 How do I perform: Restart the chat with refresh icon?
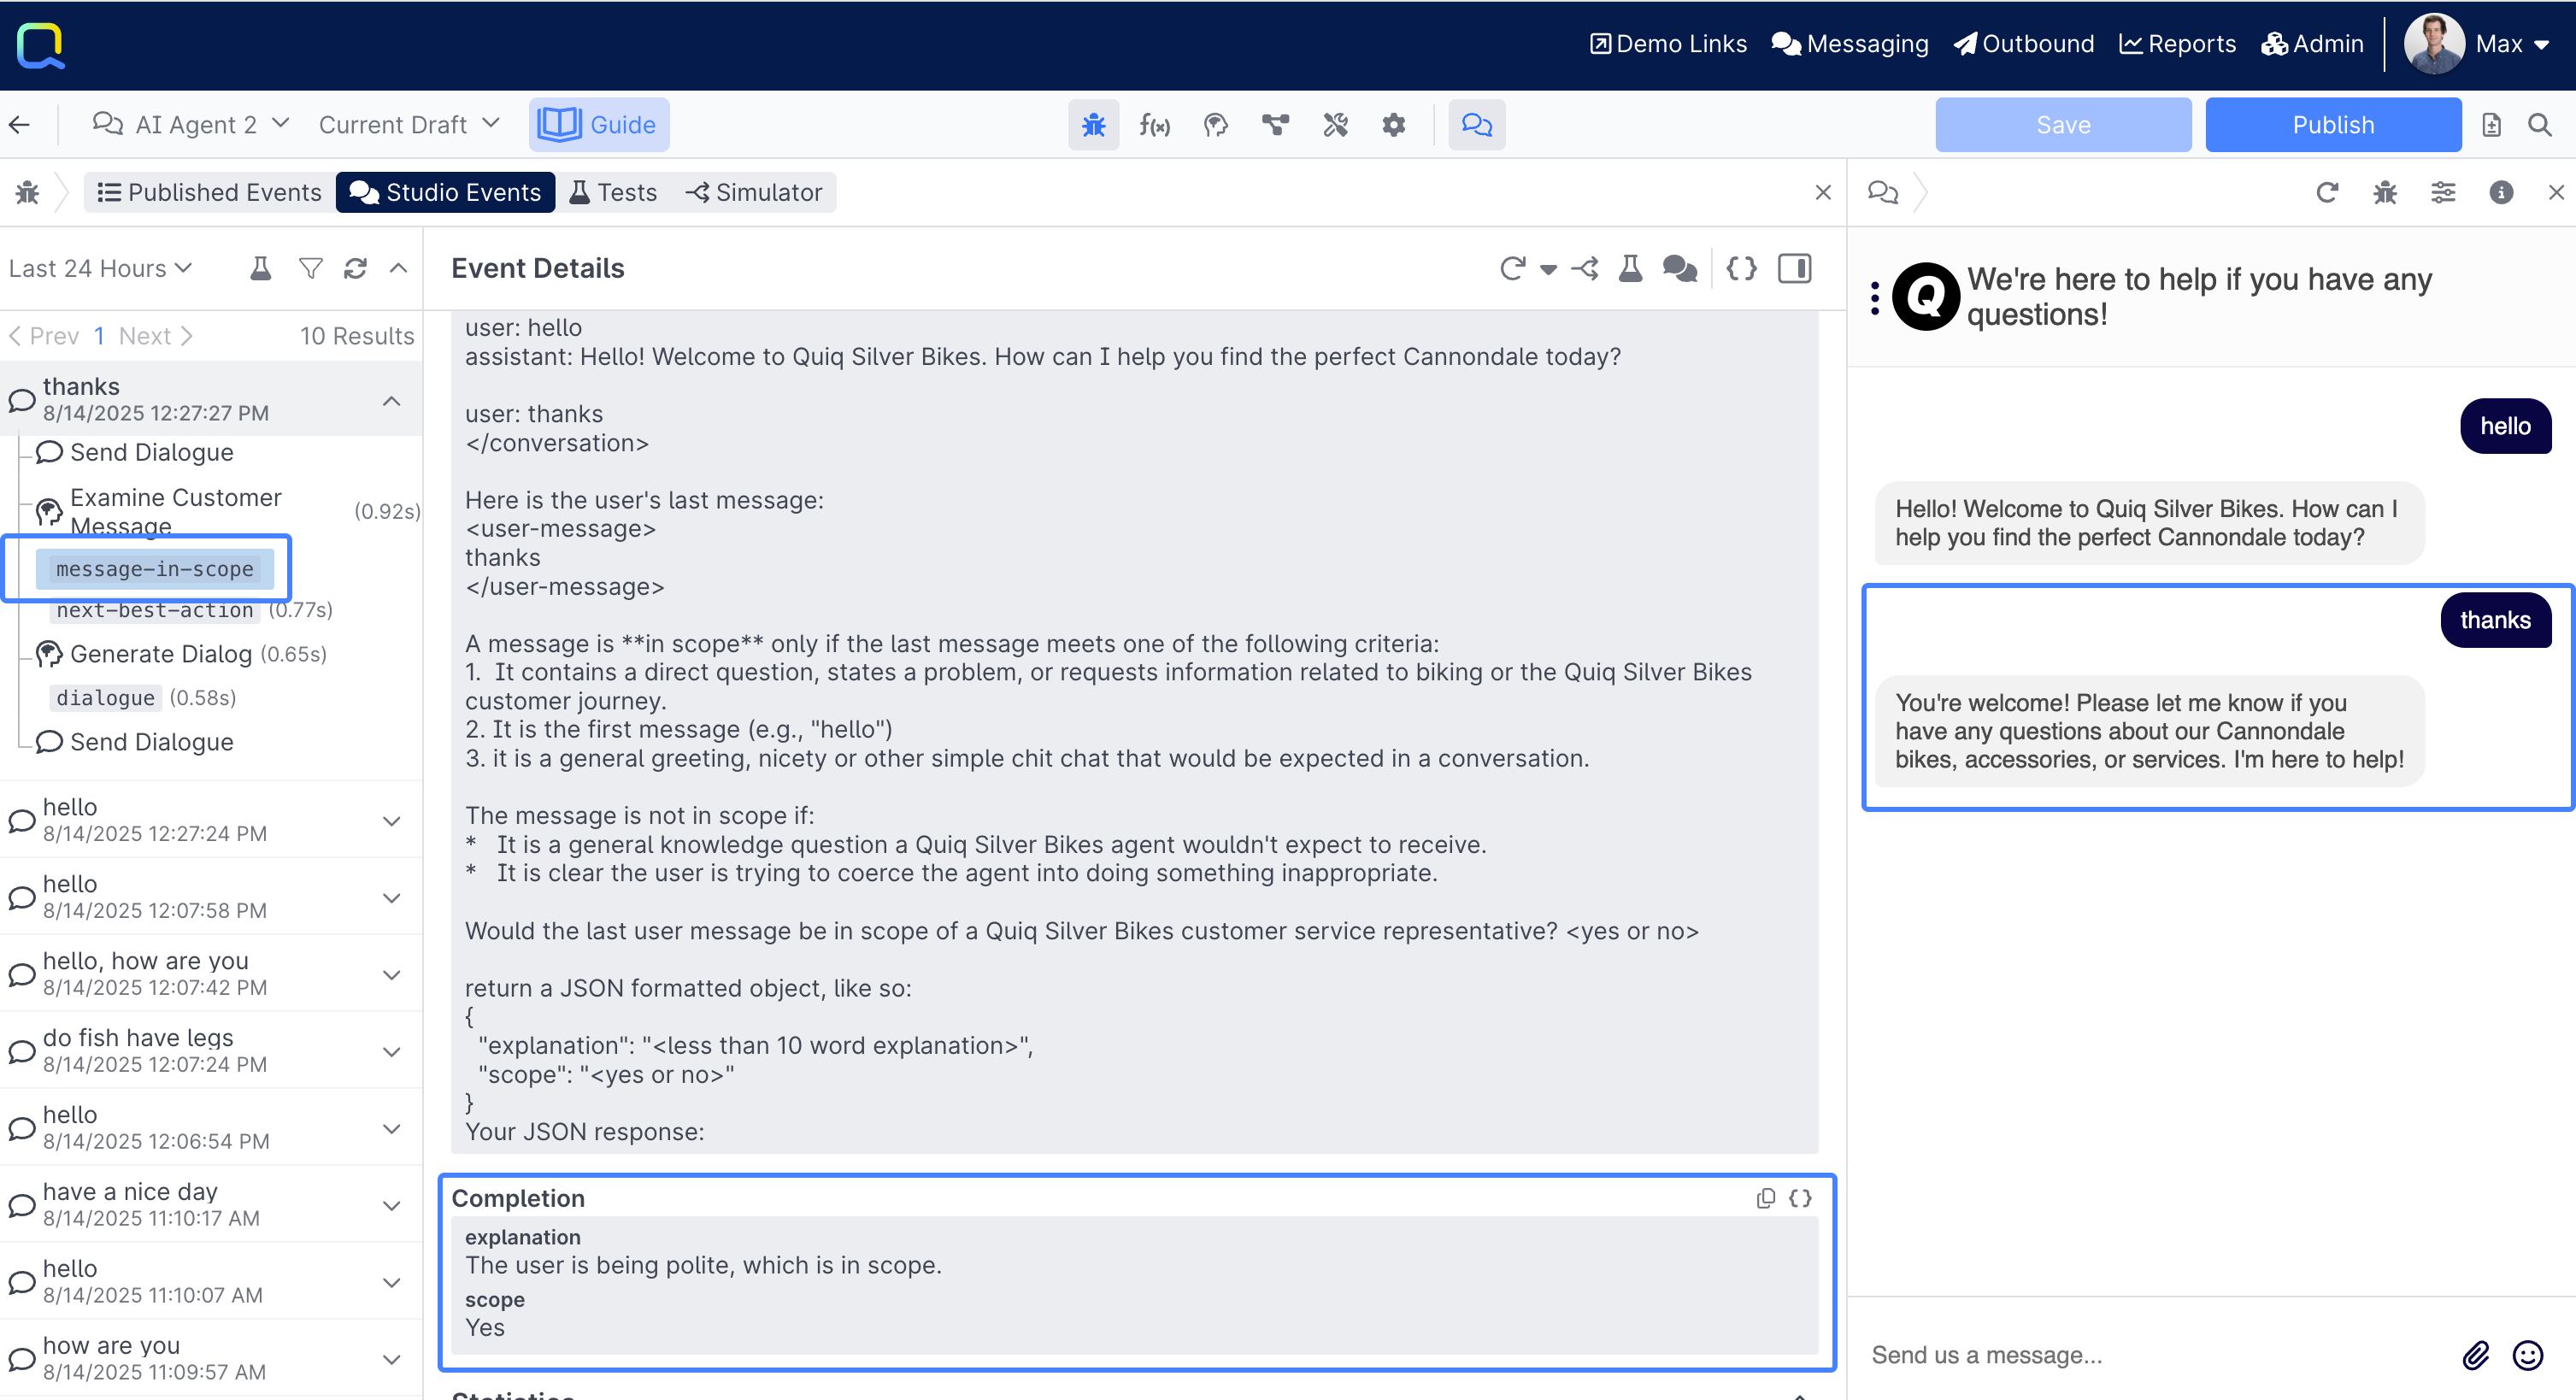pos(2327,192)
